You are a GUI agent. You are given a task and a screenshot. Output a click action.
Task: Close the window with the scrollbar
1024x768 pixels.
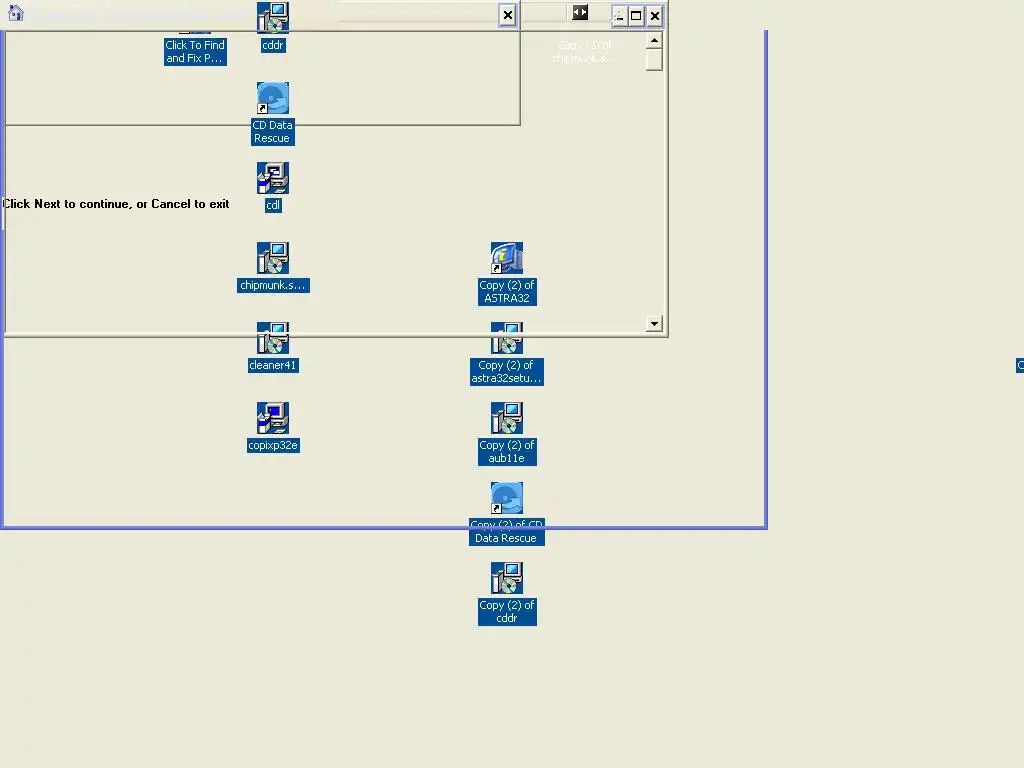[x=654, y=16]
